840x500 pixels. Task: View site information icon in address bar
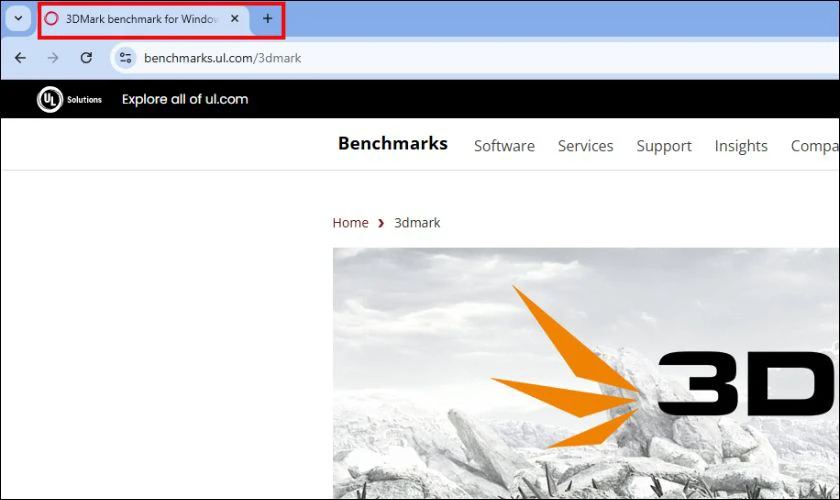tap(125, 58)
